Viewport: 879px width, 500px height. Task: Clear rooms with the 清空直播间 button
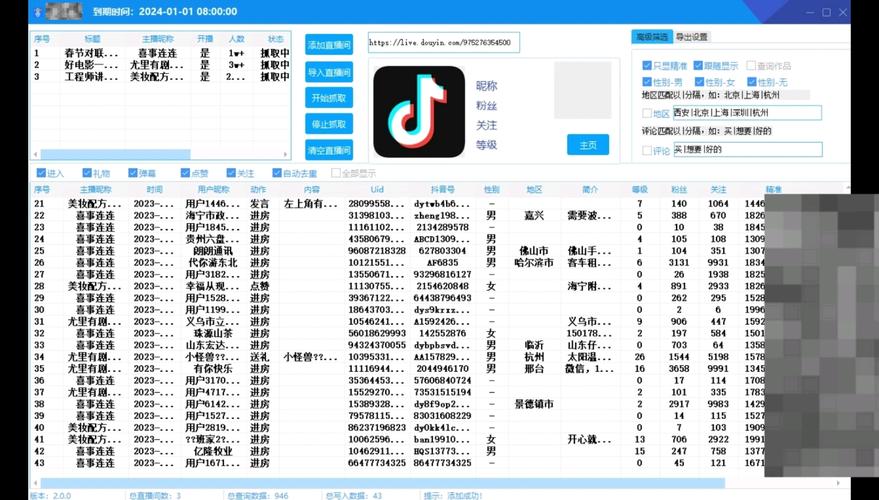pos(329,150)
